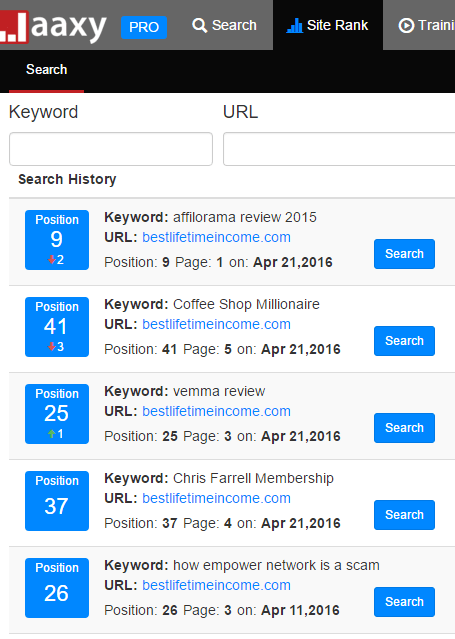Select keyword text 'vemma review'

(219, 391)
